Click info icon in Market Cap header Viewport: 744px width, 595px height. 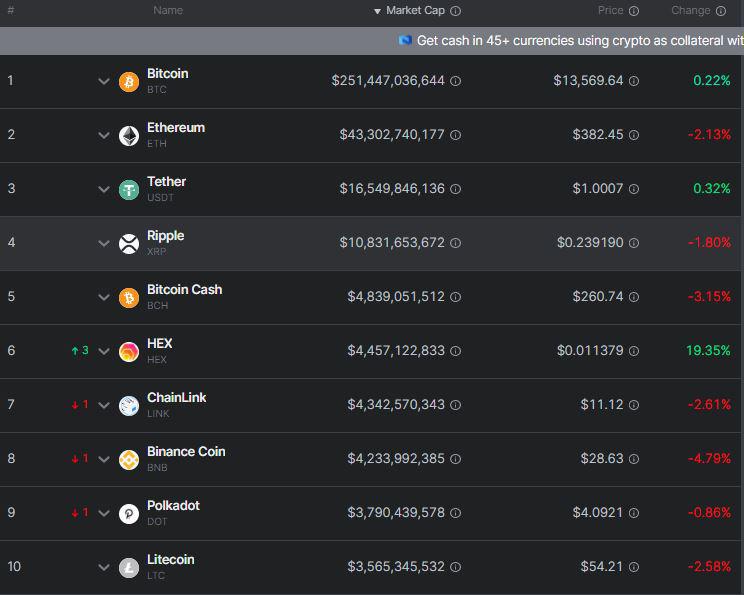[x=456, y=11]
